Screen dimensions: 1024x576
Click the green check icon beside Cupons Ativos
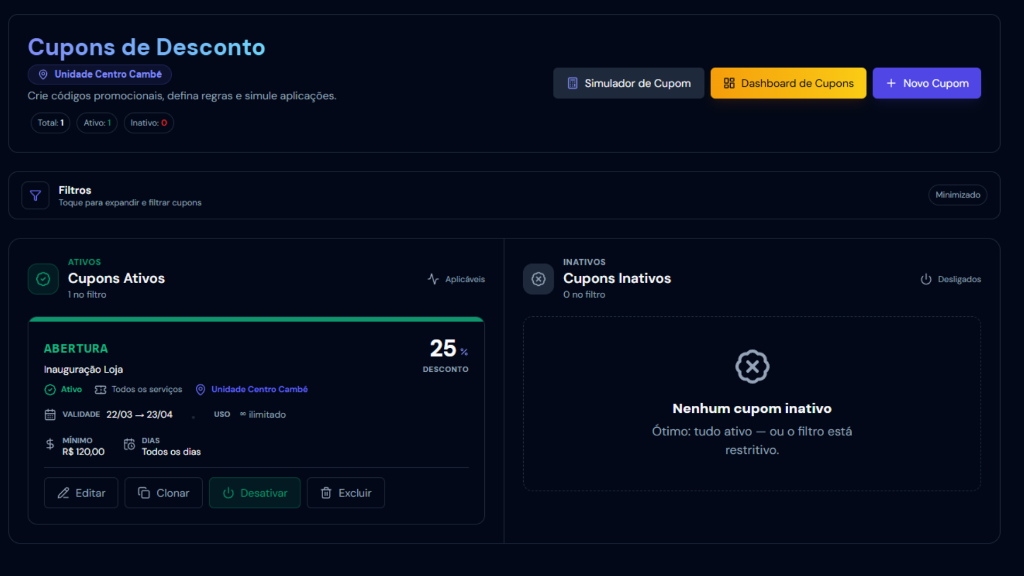point(42,279)
